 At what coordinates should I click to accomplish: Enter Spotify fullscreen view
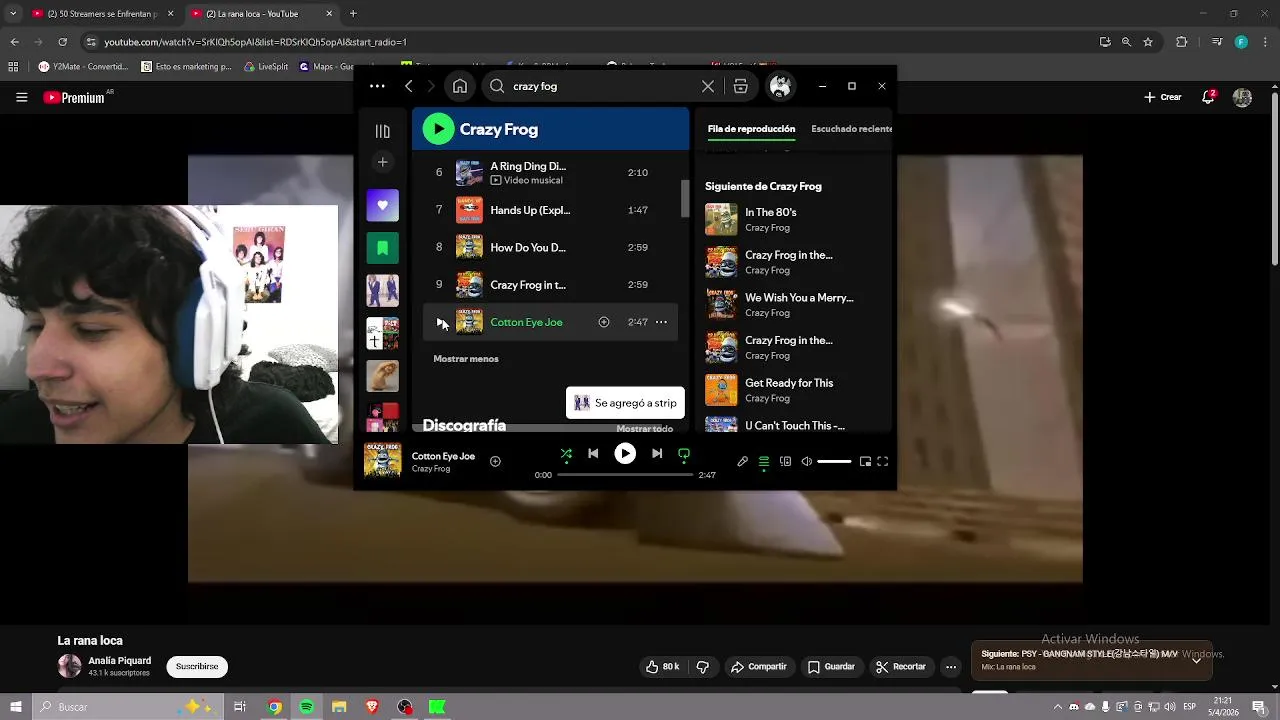pyautogui.click(x=882, y=462)
